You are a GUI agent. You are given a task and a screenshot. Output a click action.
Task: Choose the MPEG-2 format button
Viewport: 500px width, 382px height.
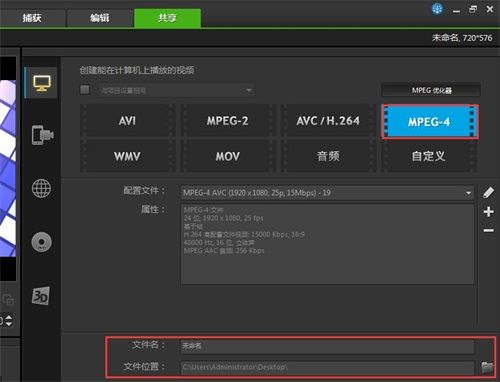pos(227,121)
